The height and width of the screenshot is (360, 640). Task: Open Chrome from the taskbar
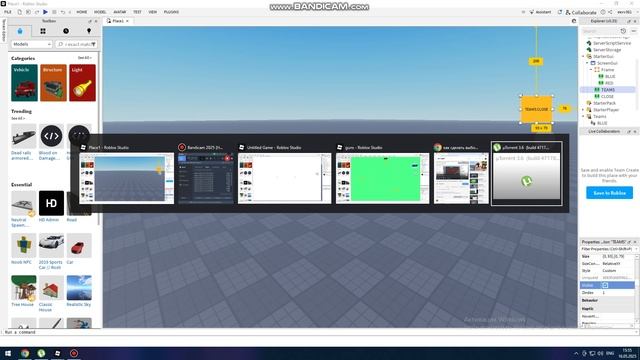coord(25,353)
